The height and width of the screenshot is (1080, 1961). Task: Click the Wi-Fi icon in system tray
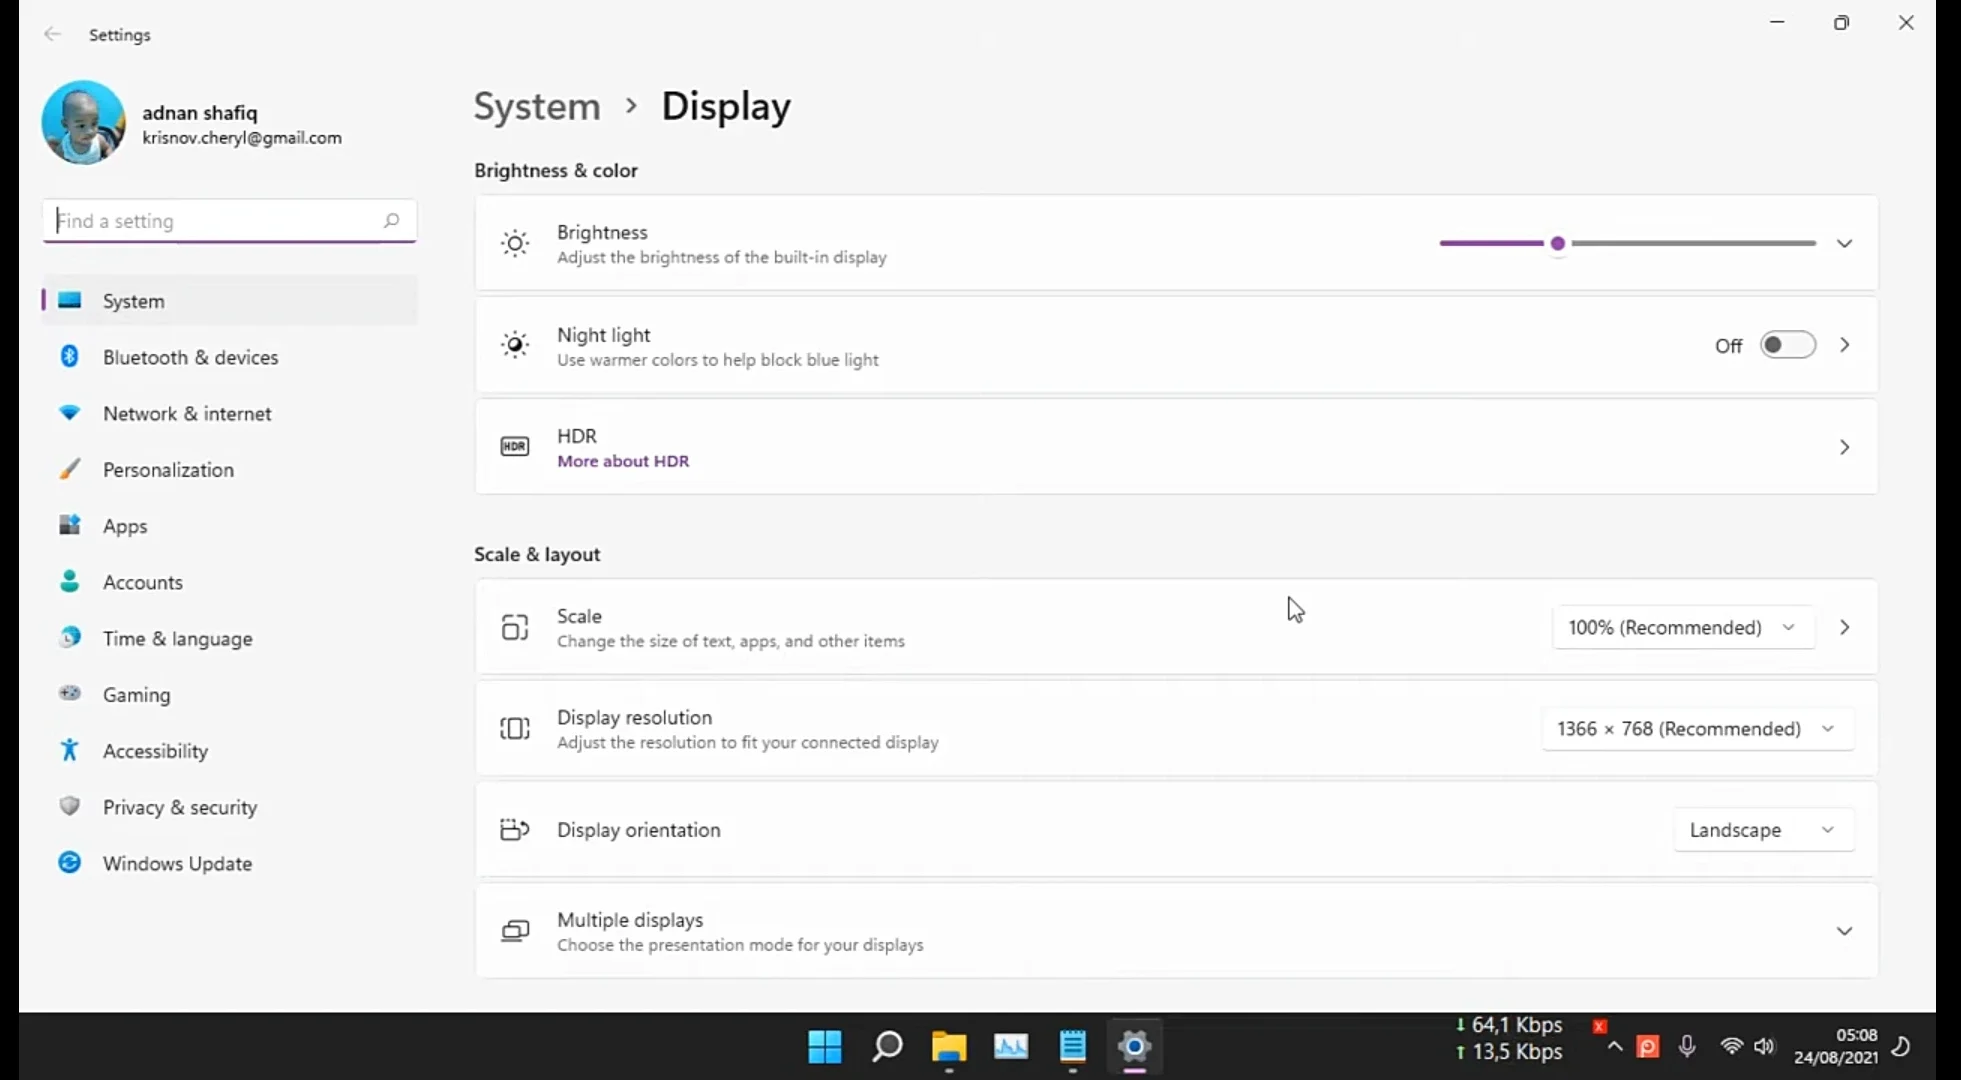point(1731,1046)
